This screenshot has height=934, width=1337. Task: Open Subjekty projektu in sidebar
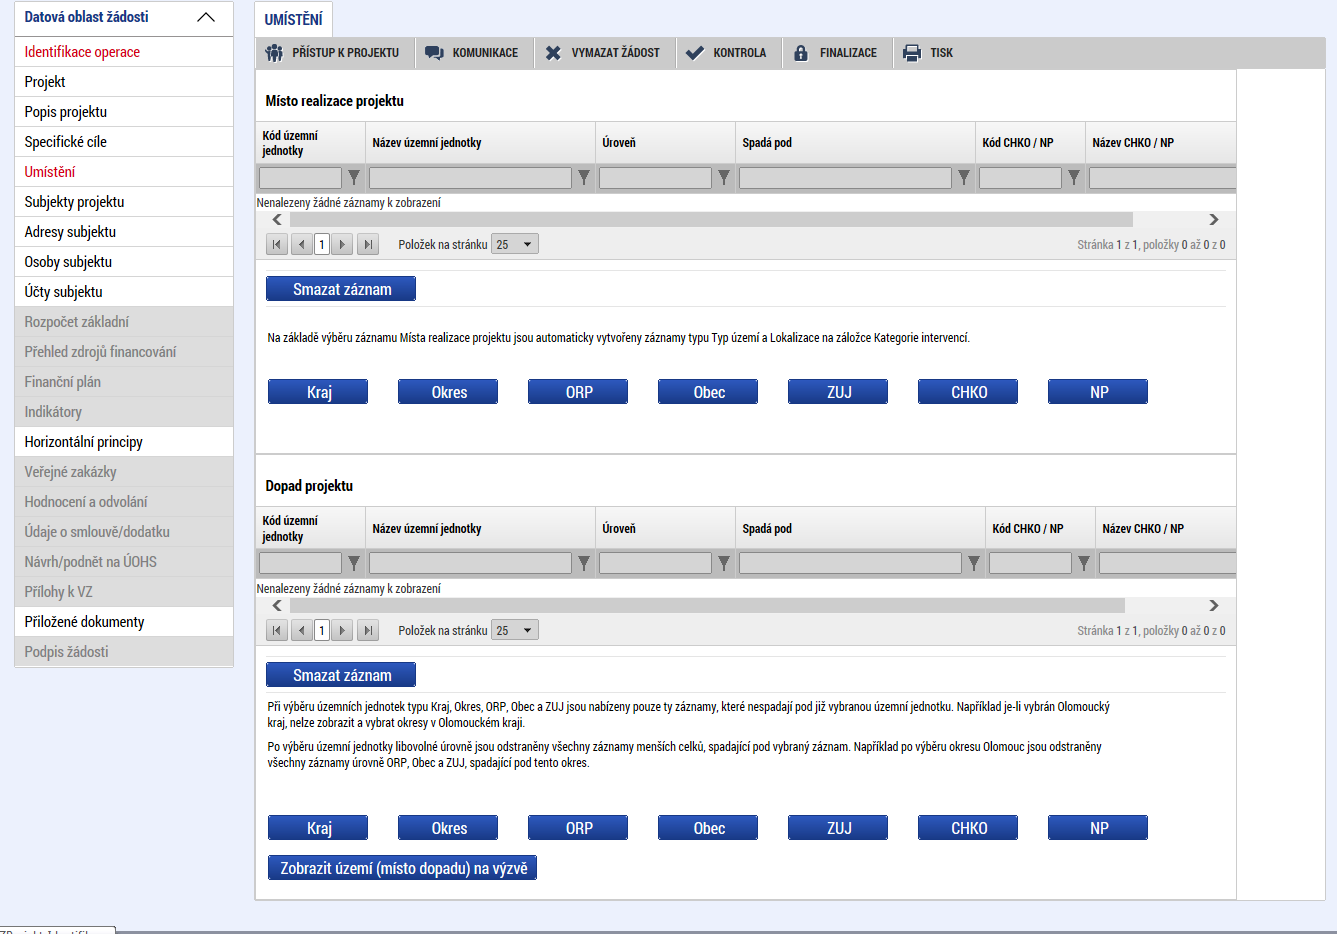124,202
